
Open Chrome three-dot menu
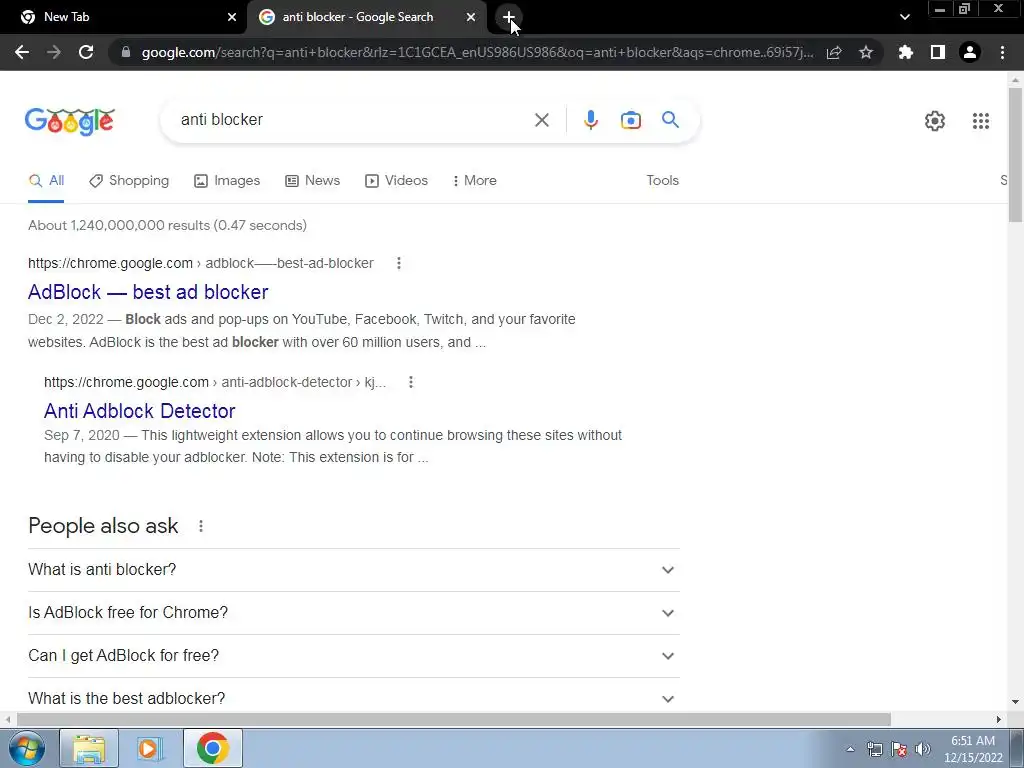click(x=1002, y=52)
